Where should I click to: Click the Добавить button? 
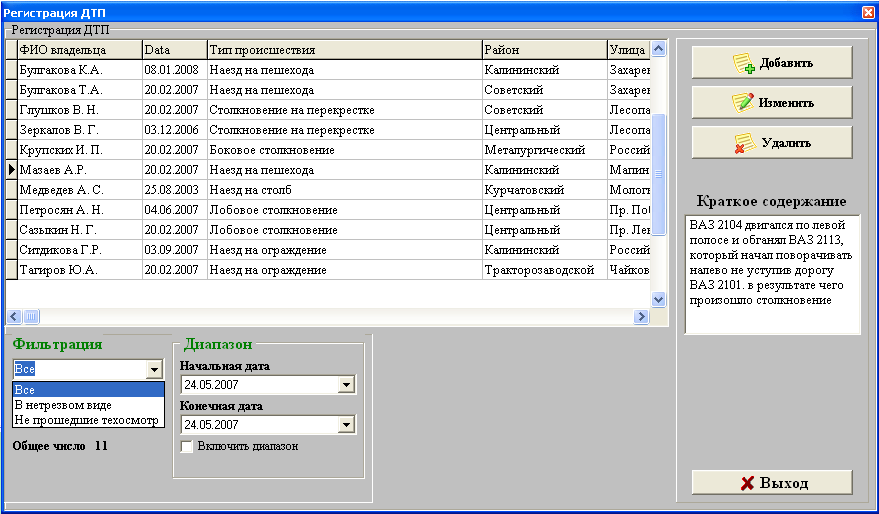(772, 63)
